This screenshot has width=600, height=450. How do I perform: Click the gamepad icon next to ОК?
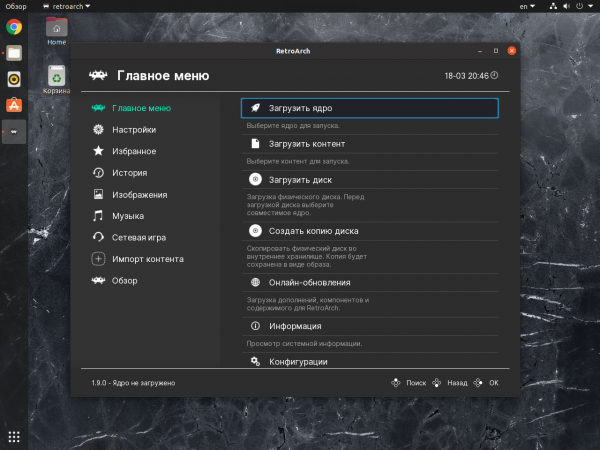478,383
